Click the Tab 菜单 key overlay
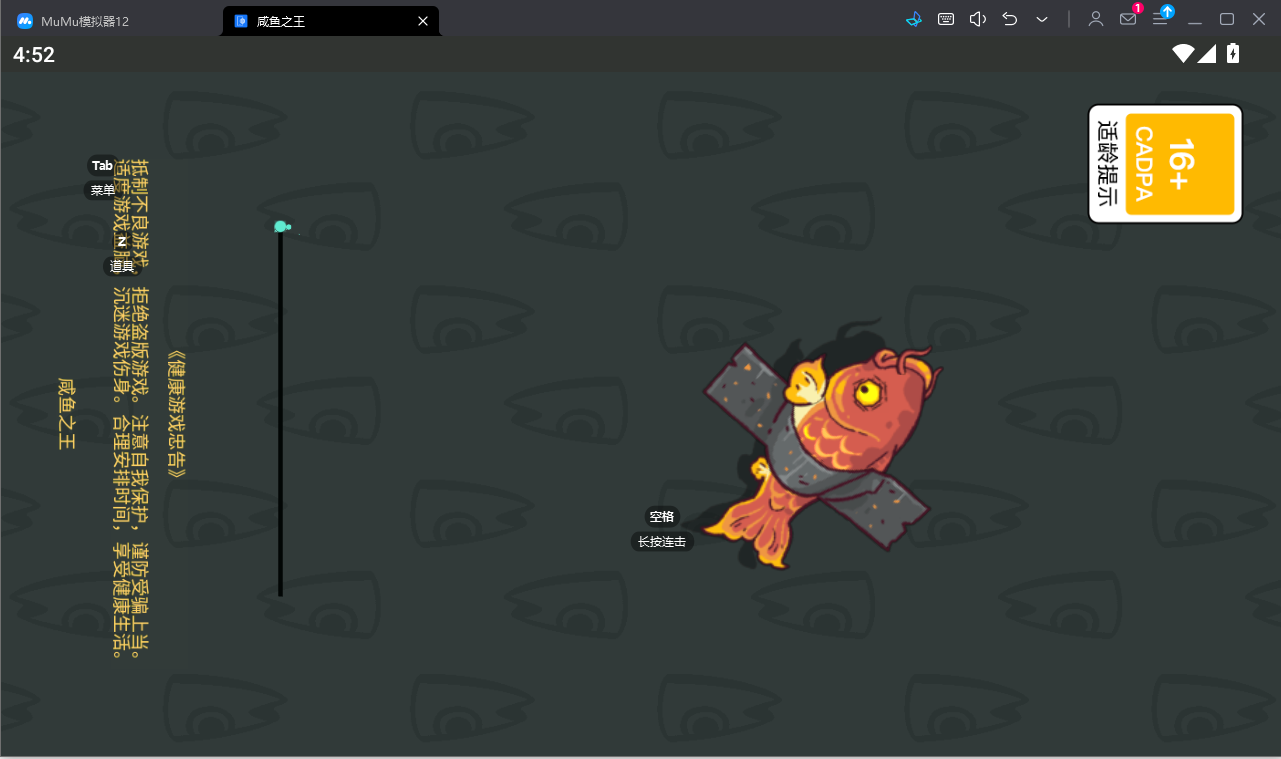This screenshot has height=759, width=1281. pyautogui.click(x=102, y=178)
